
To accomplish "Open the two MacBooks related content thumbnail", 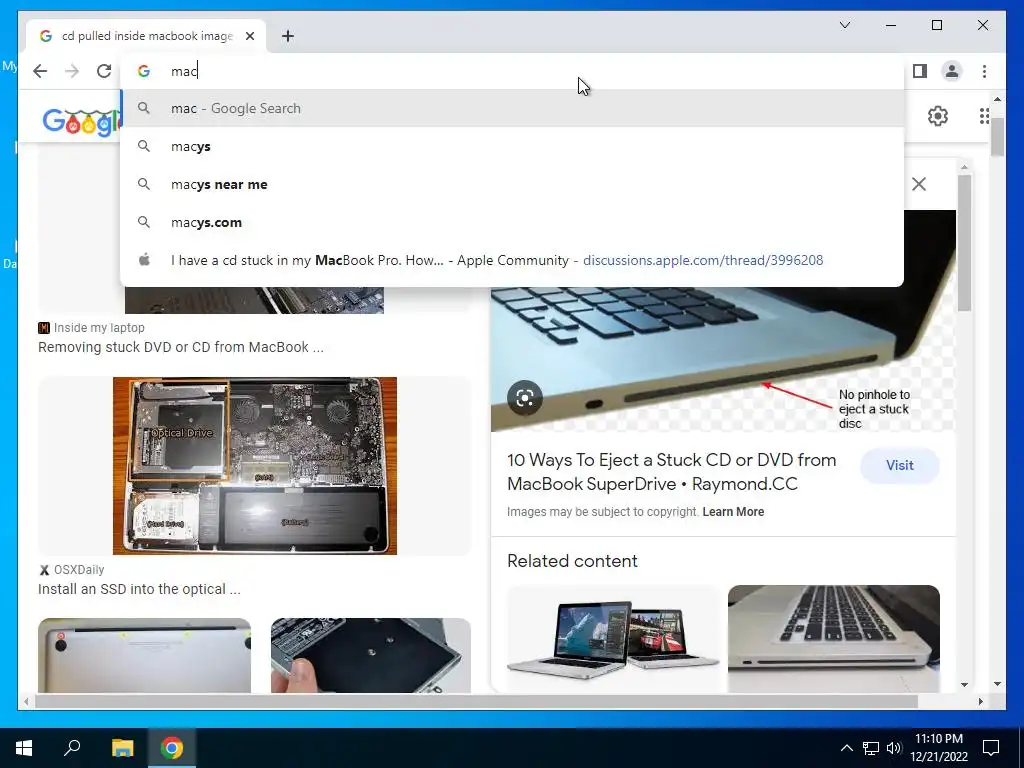I will click(613, 639).
